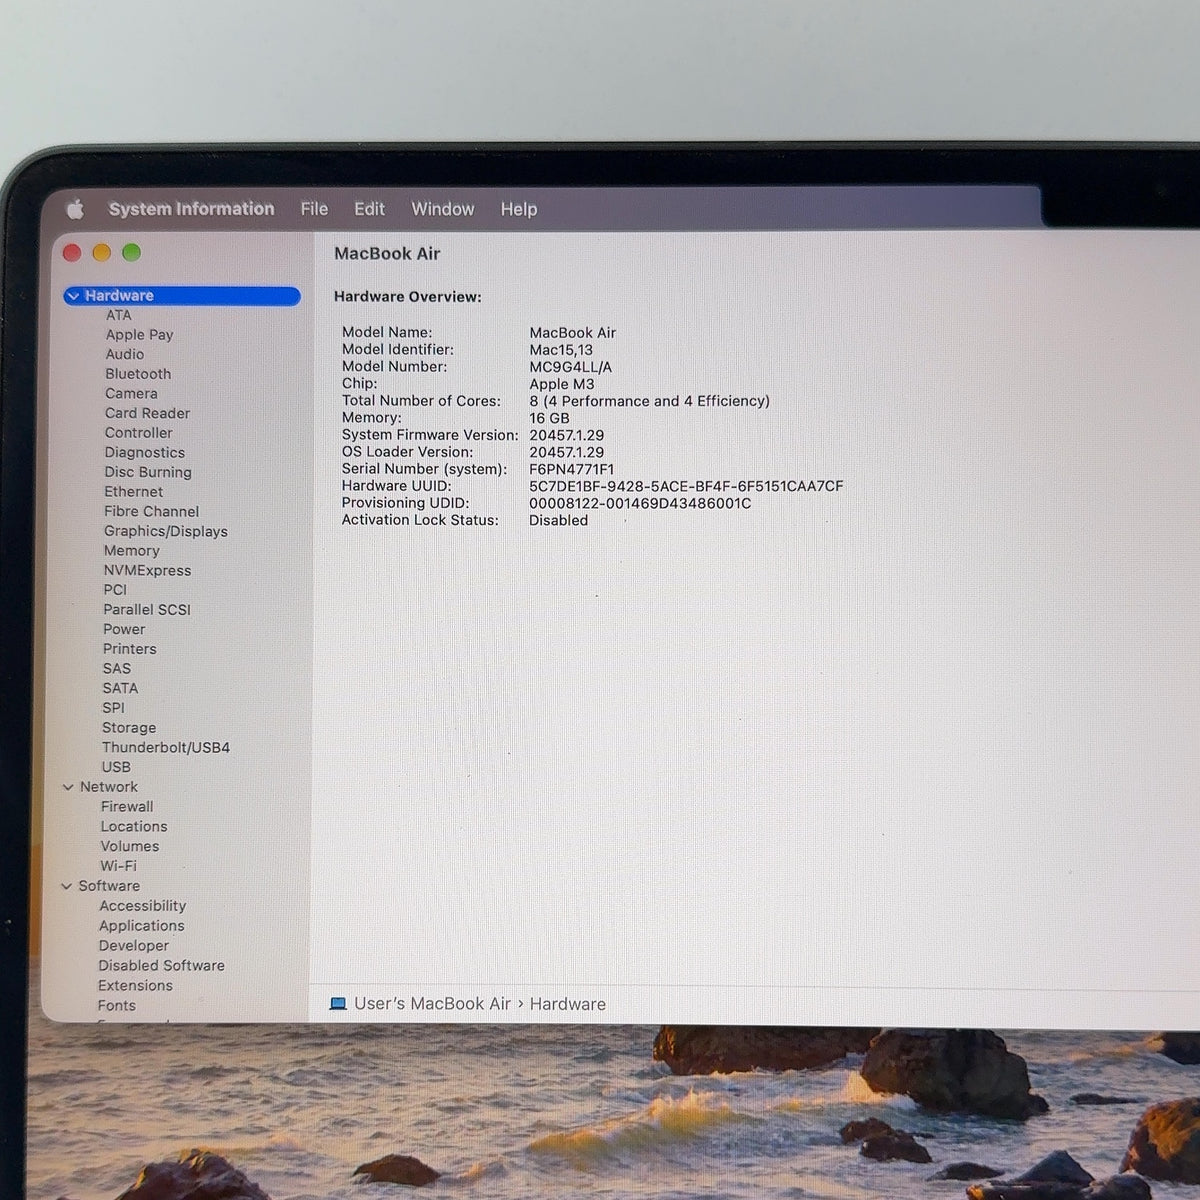Image resolution: width=1200 pixels, height=1200 pixels.
Task: Select the Network category in sidebar
Action: (x=108, y=787)
